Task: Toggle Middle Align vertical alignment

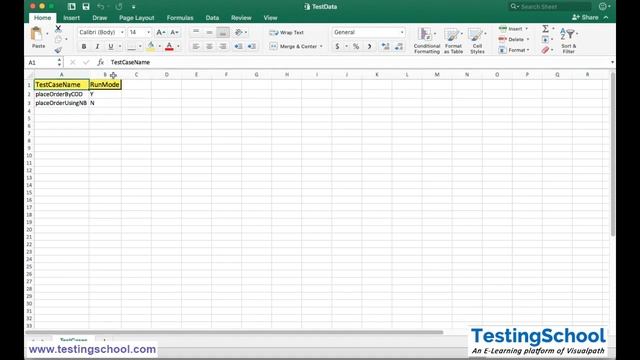Action: [x=209, y=32]
